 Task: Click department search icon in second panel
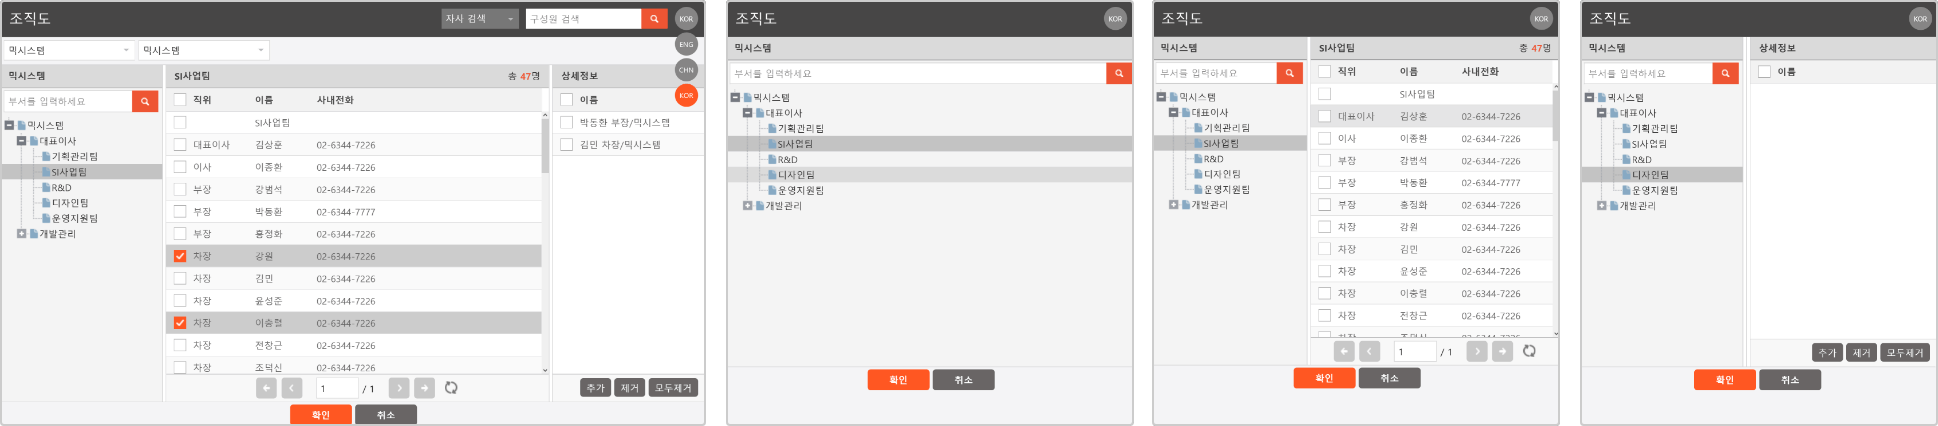pyautogui.click(x=1119, y=73)
